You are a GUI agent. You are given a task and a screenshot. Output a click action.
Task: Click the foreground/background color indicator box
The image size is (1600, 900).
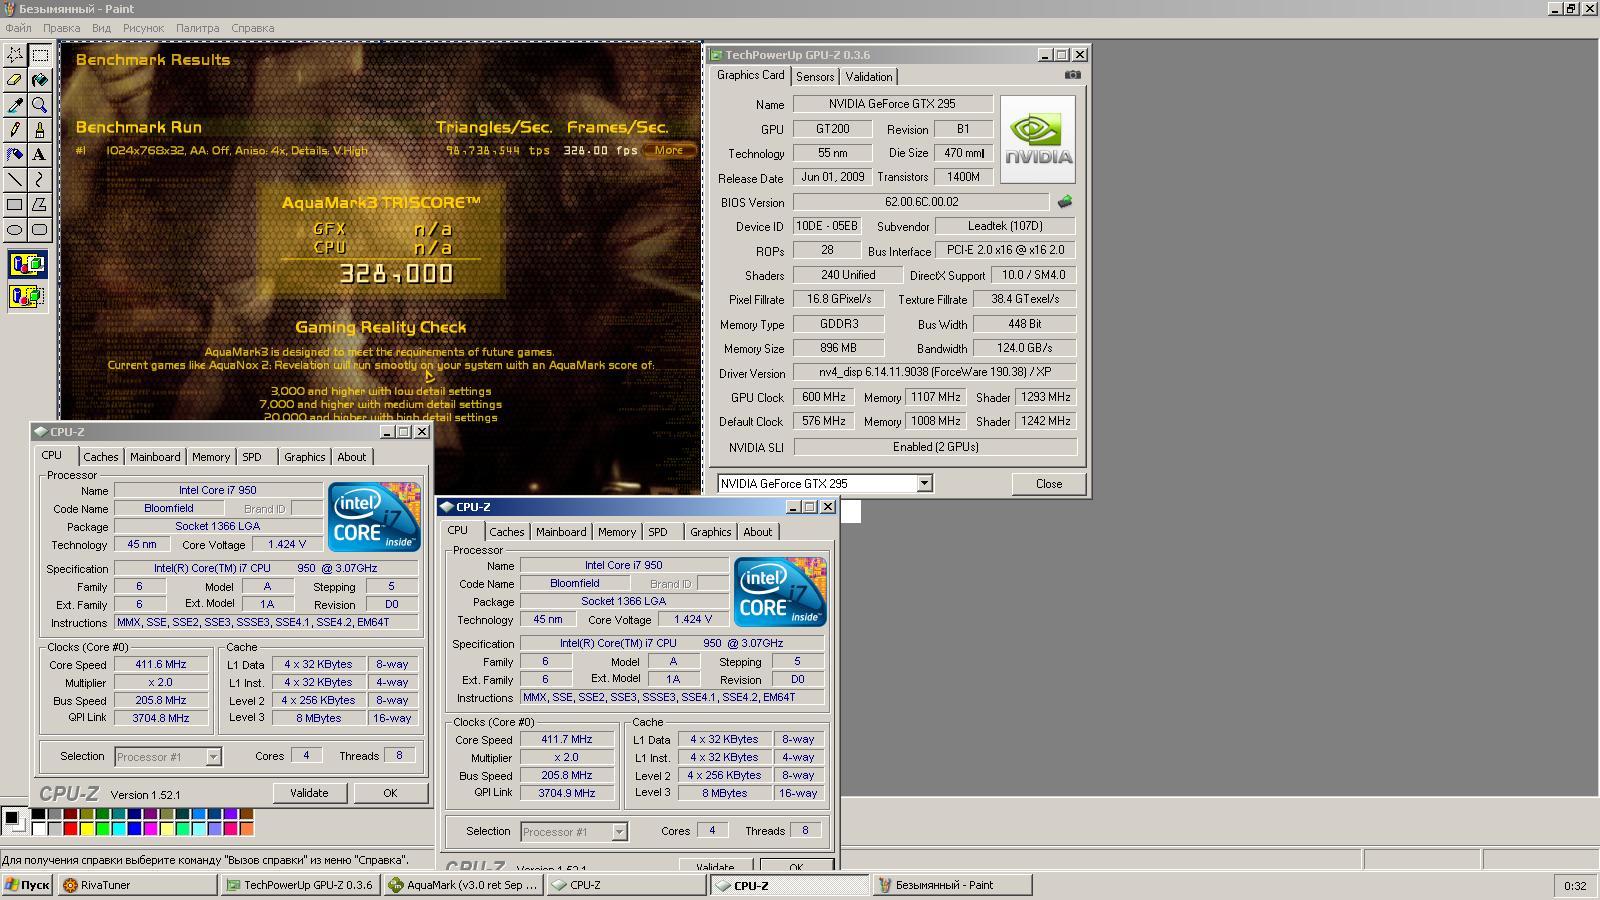pos(15,822)
